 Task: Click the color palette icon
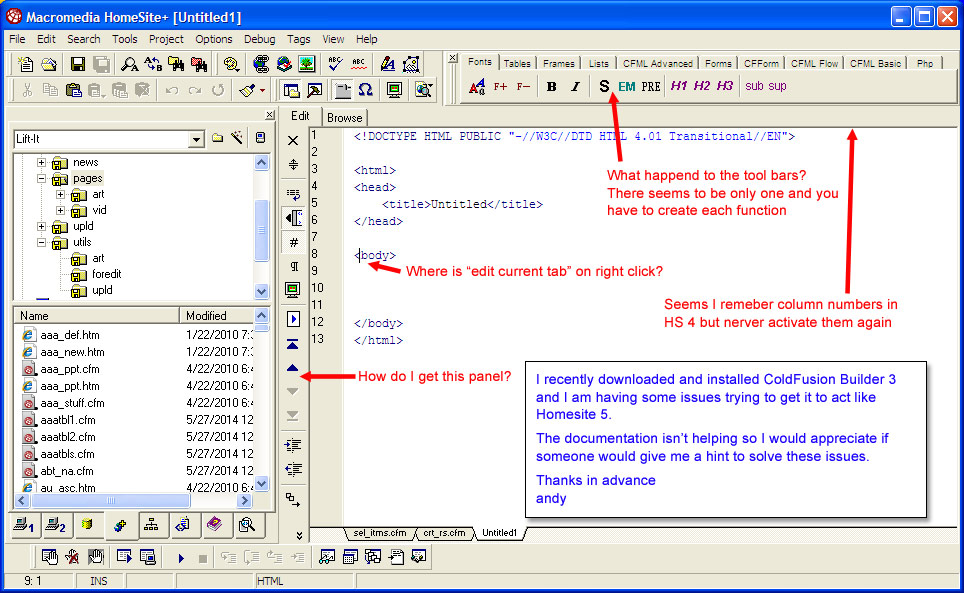231,64
